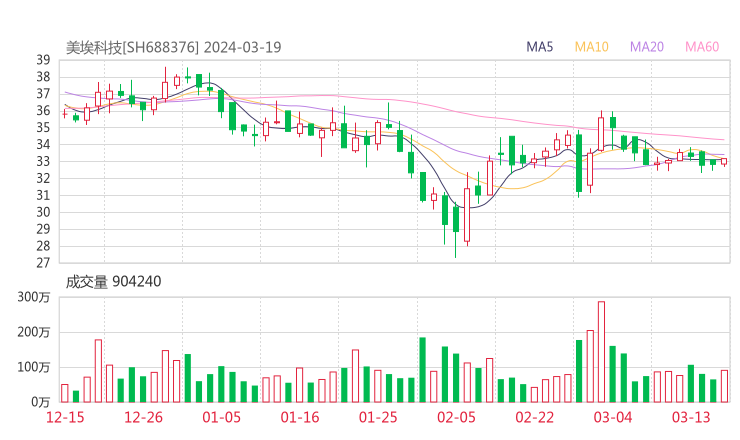Click the 33 price axis label
This screenshot has width=740, height=440.
pos(43,161)
